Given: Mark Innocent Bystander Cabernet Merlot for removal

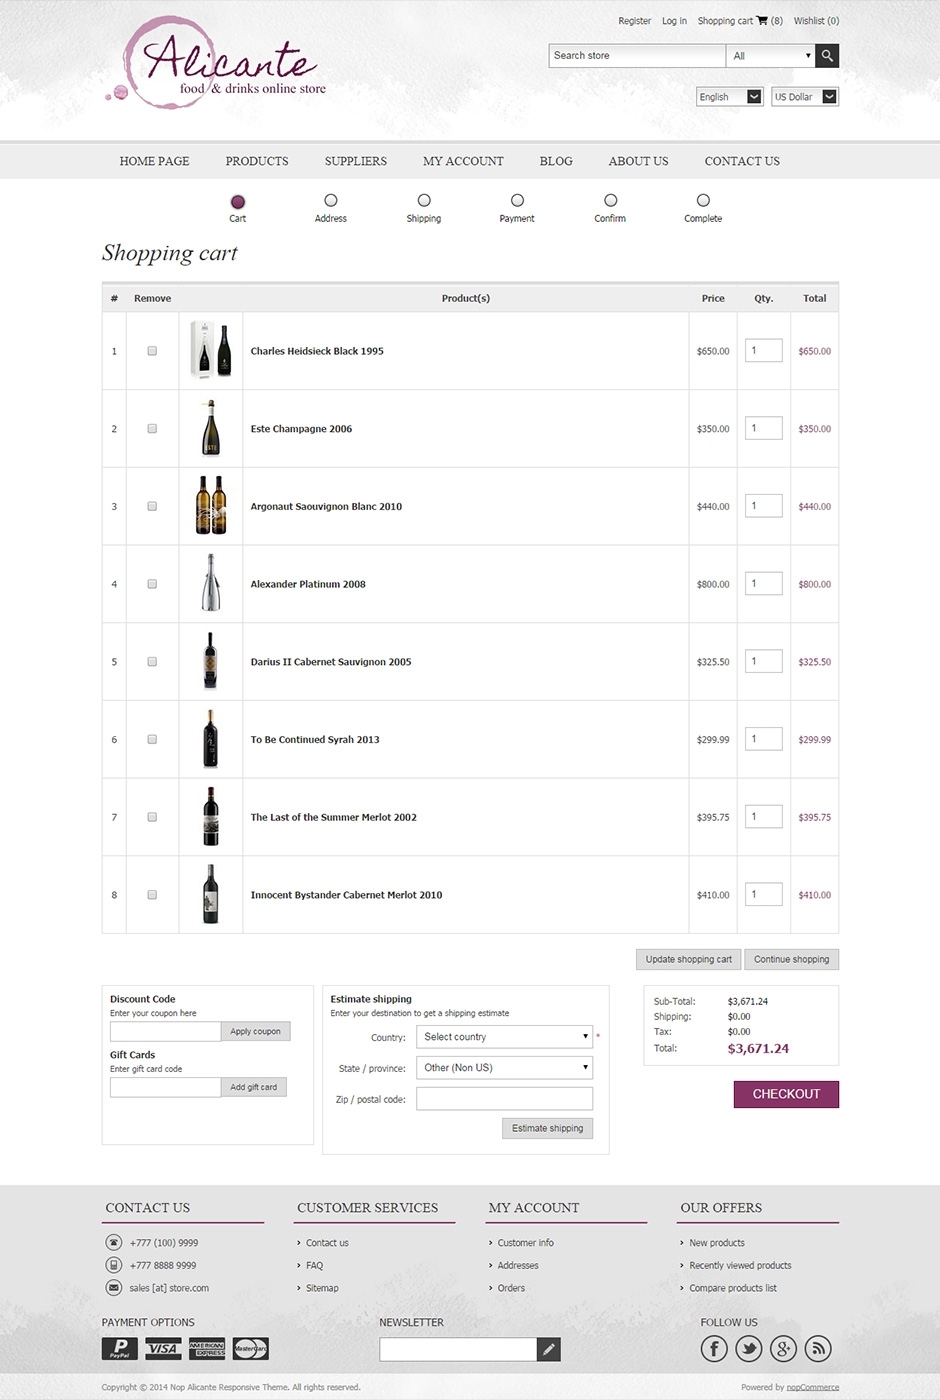Looking at the screenshot, I should 152,895.
